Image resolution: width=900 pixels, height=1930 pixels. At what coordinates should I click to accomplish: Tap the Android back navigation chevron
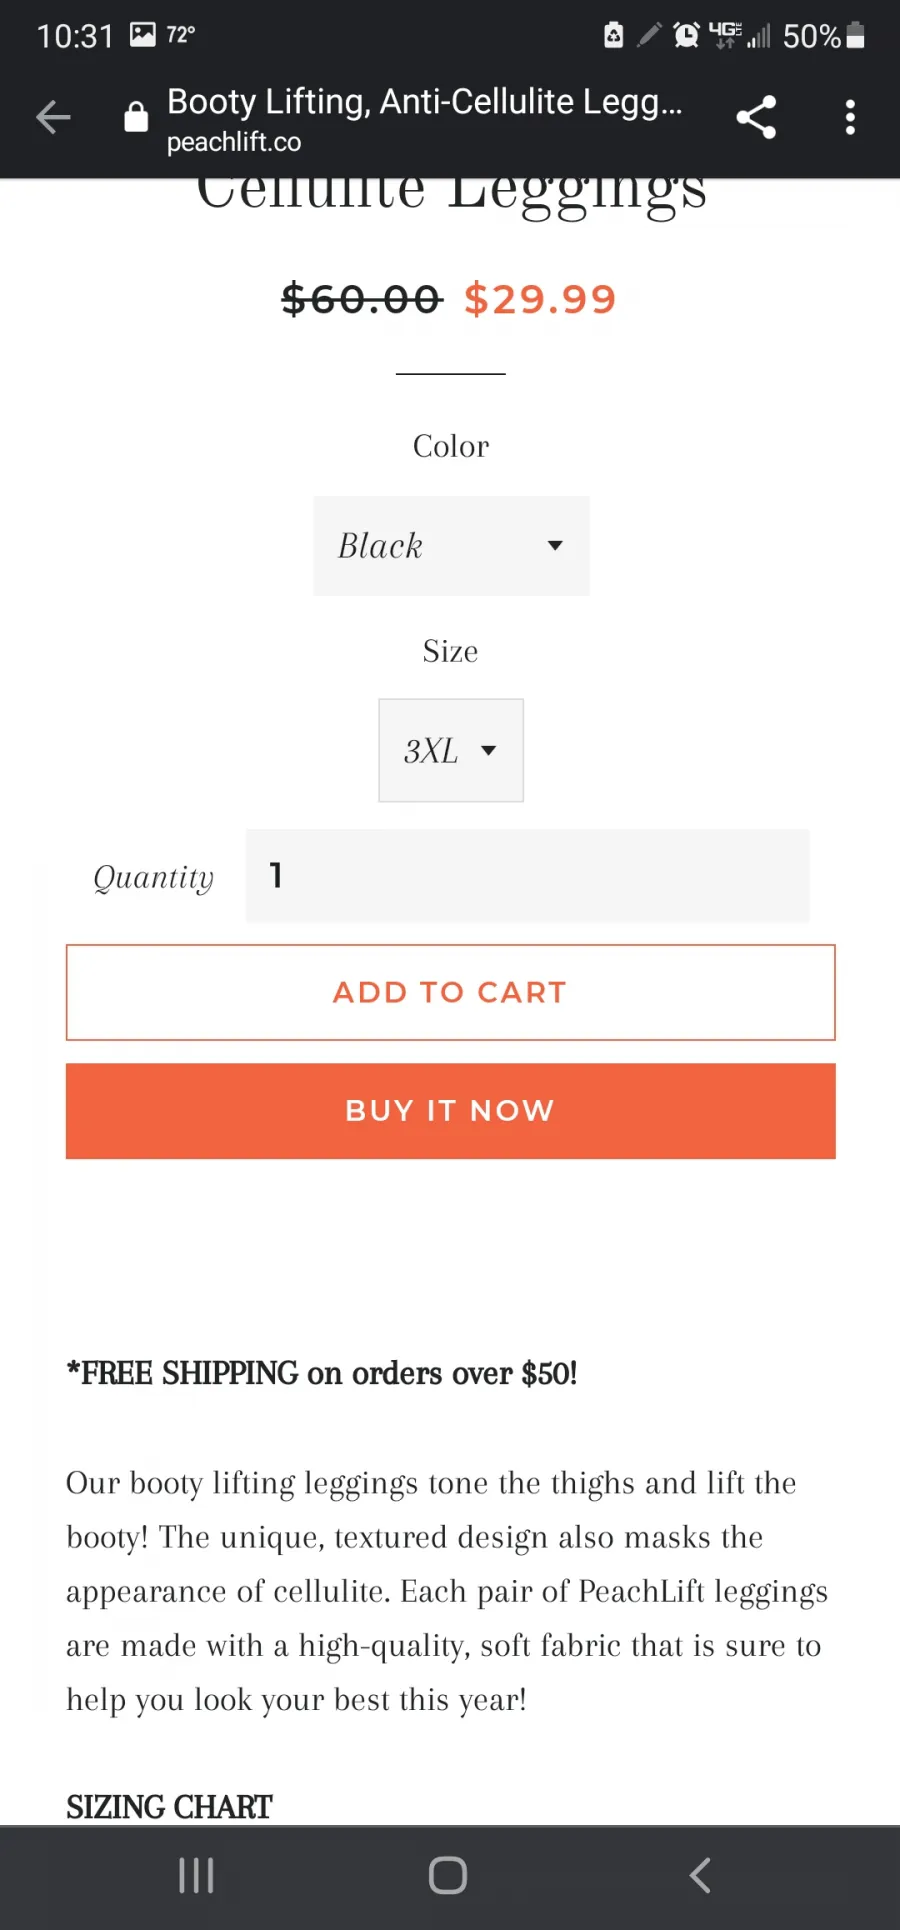(700, 1875)
